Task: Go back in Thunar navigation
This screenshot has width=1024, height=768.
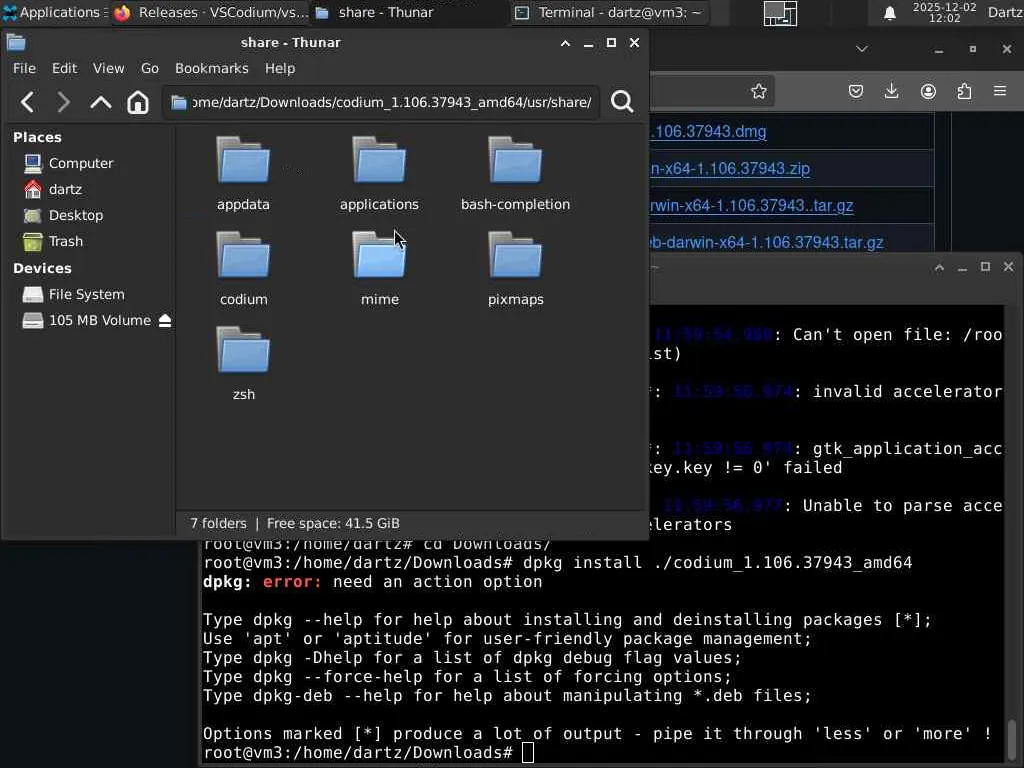Action: click(x=27, y=102)
